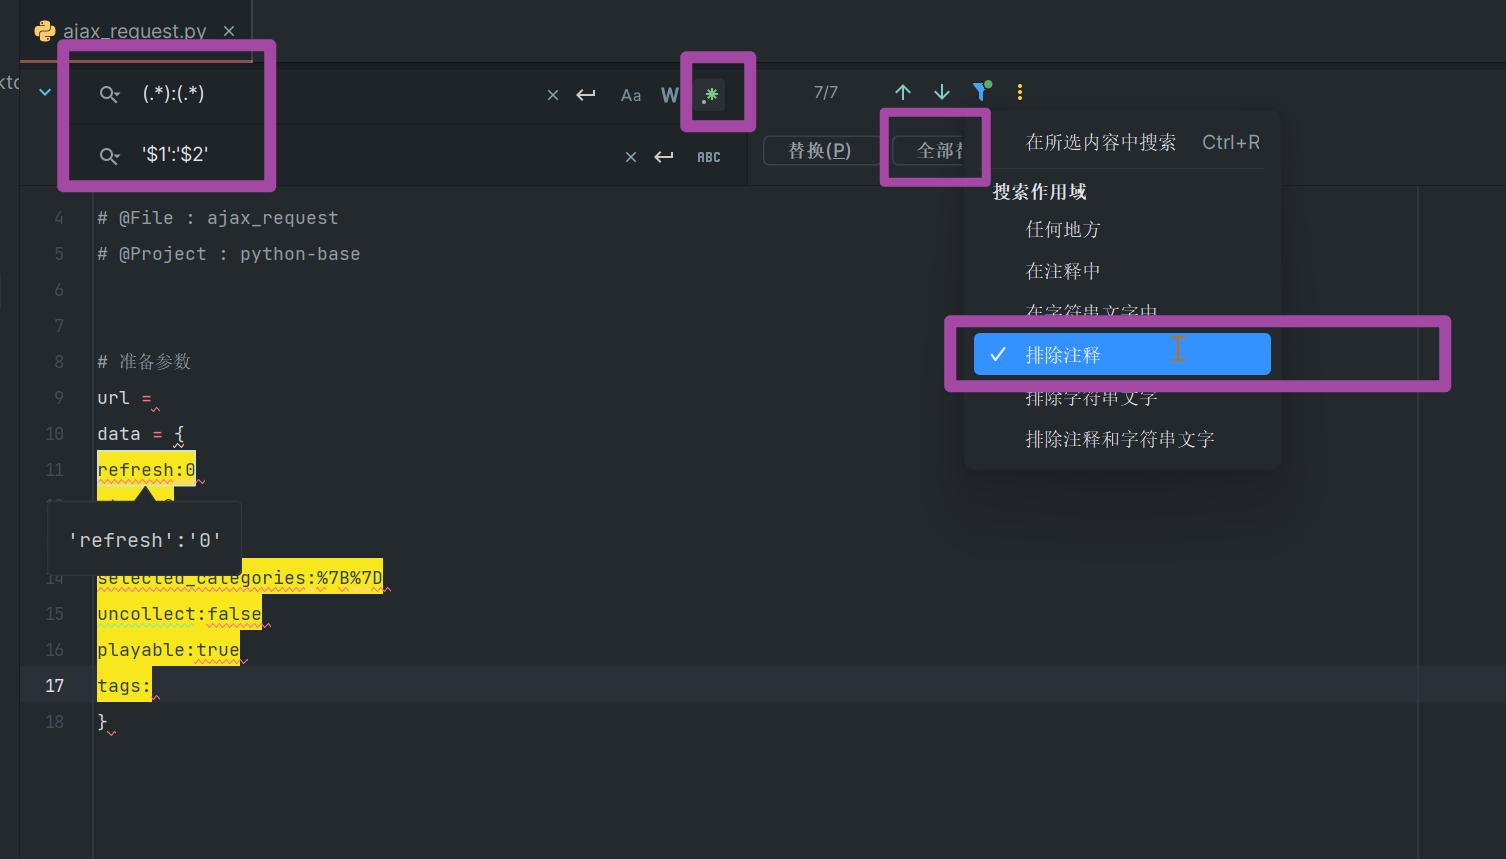Navigate to the next match with the down arrow

(941, 91)
